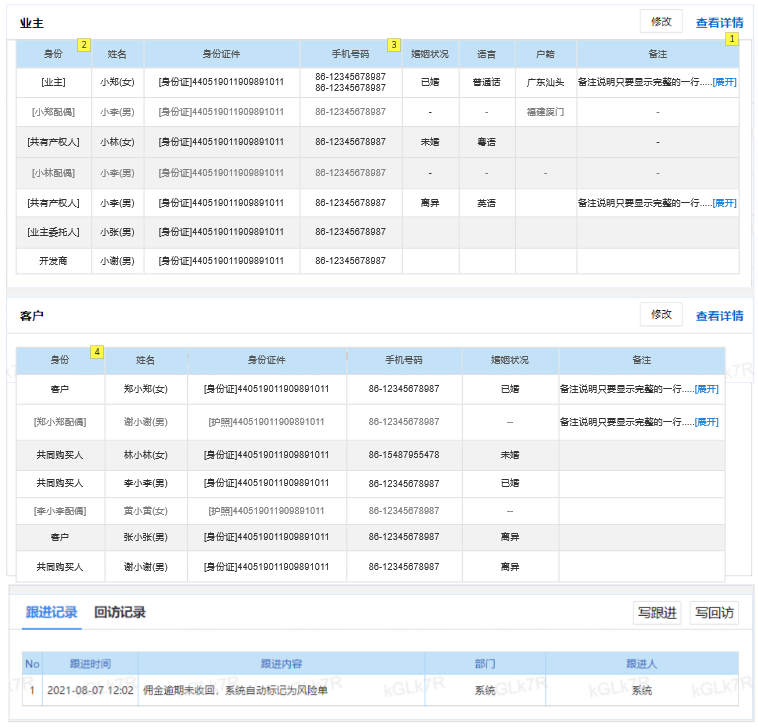Image resolution: width=758 pixels, height=727 pixels.
Task: Click yellow annotation marker 2
Action: [84, 45]
